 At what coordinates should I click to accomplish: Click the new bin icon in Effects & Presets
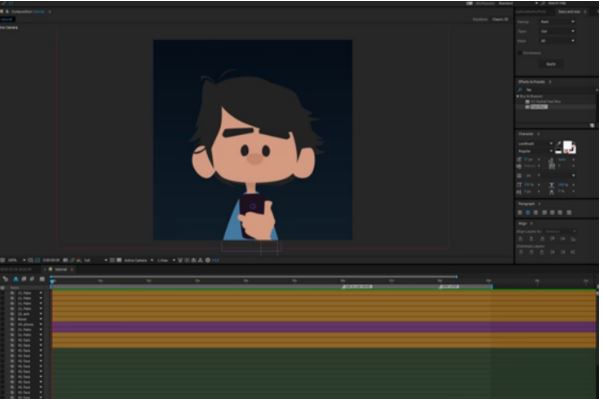pyautogui.click(x=592, y=125)
